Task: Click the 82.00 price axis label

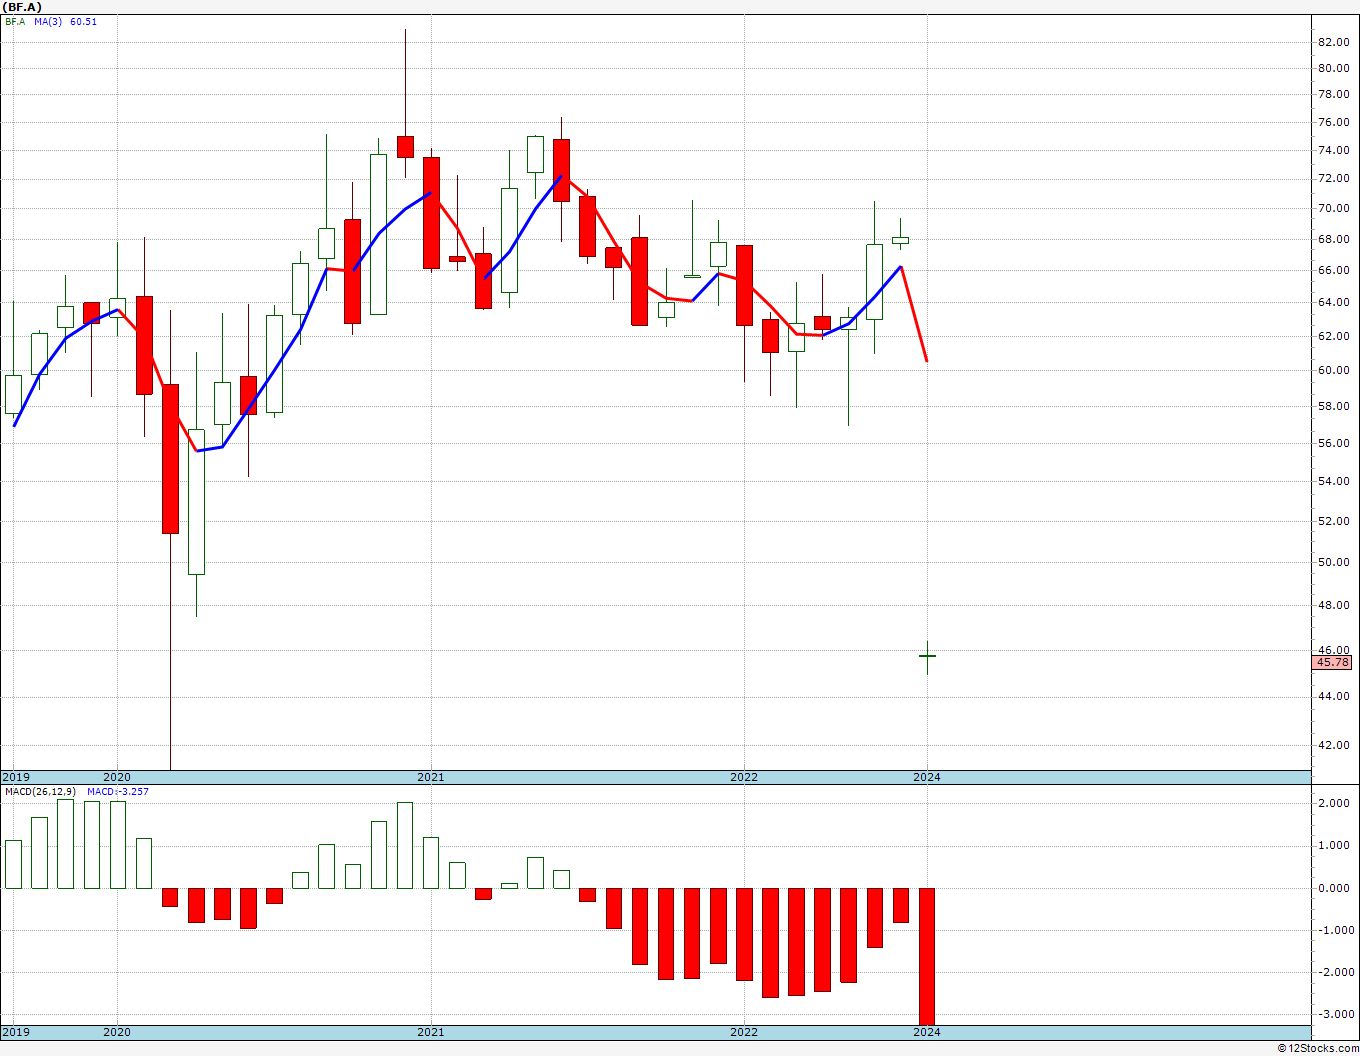Action: [x=1333, y=42]
